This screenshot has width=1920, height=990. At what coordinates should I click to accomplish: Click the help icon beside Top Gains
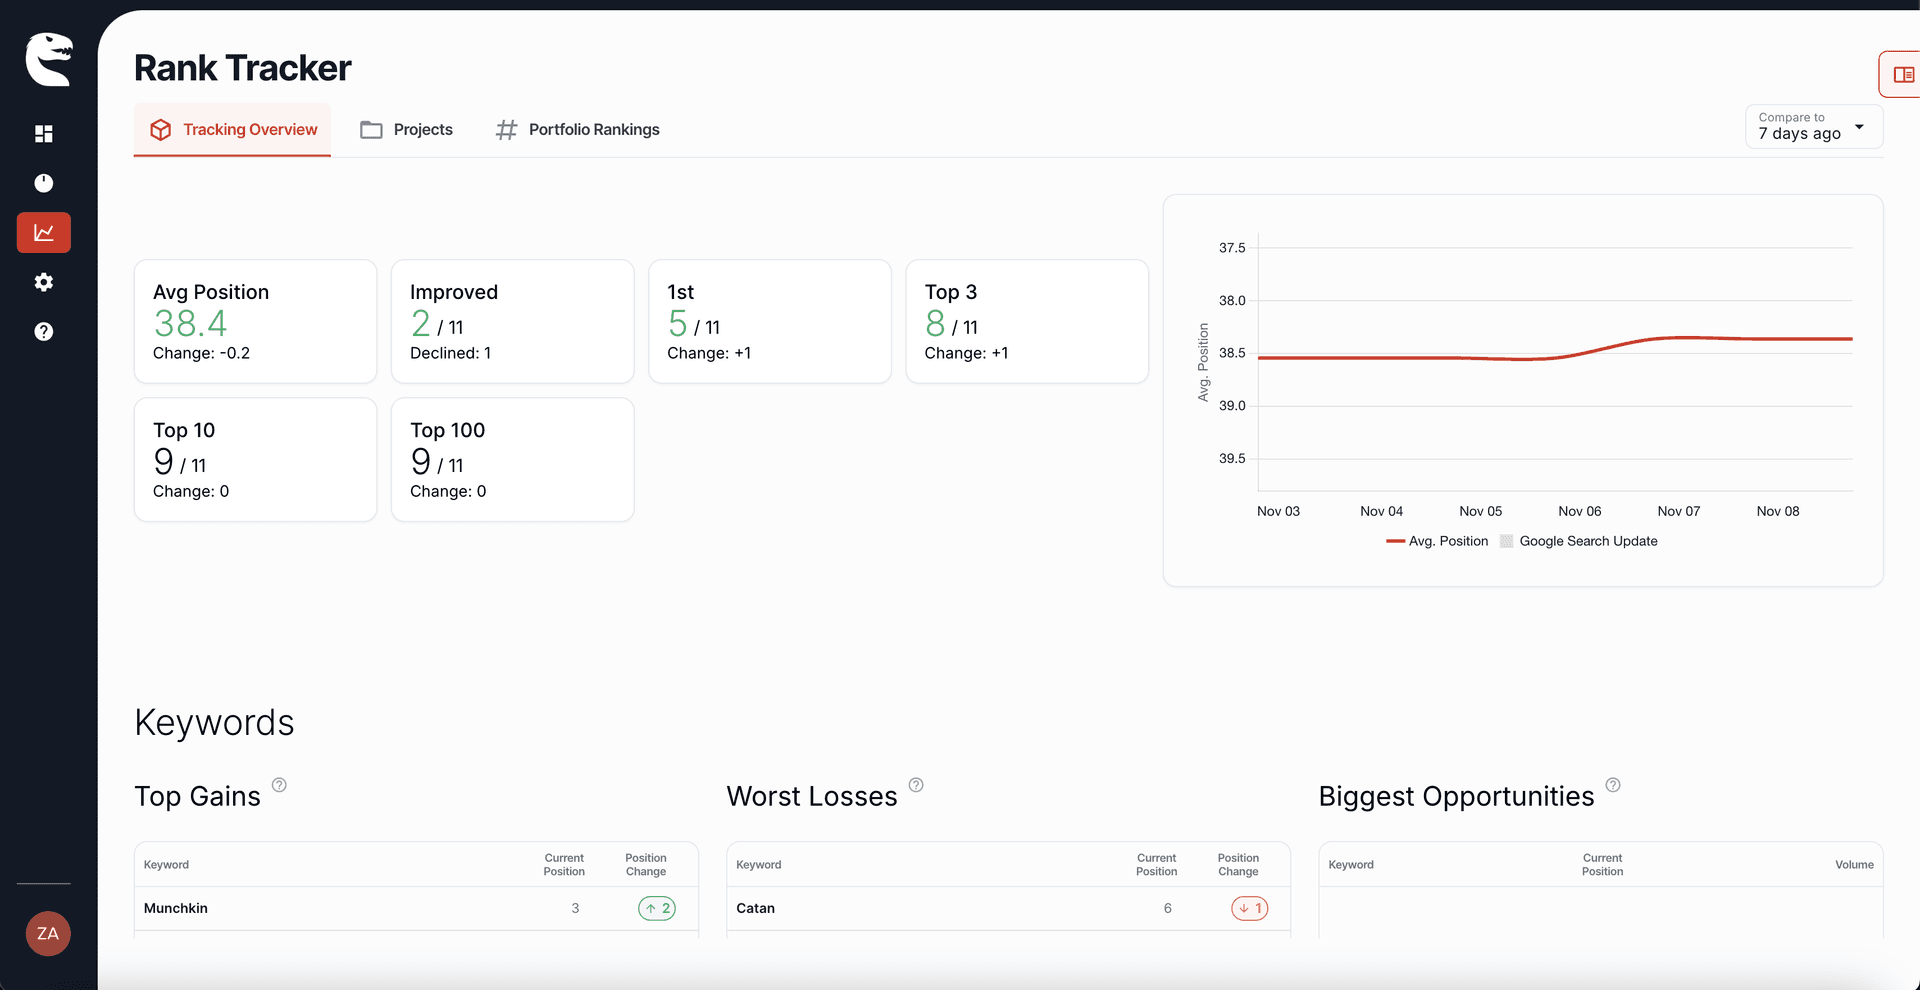tap(280, 785)
